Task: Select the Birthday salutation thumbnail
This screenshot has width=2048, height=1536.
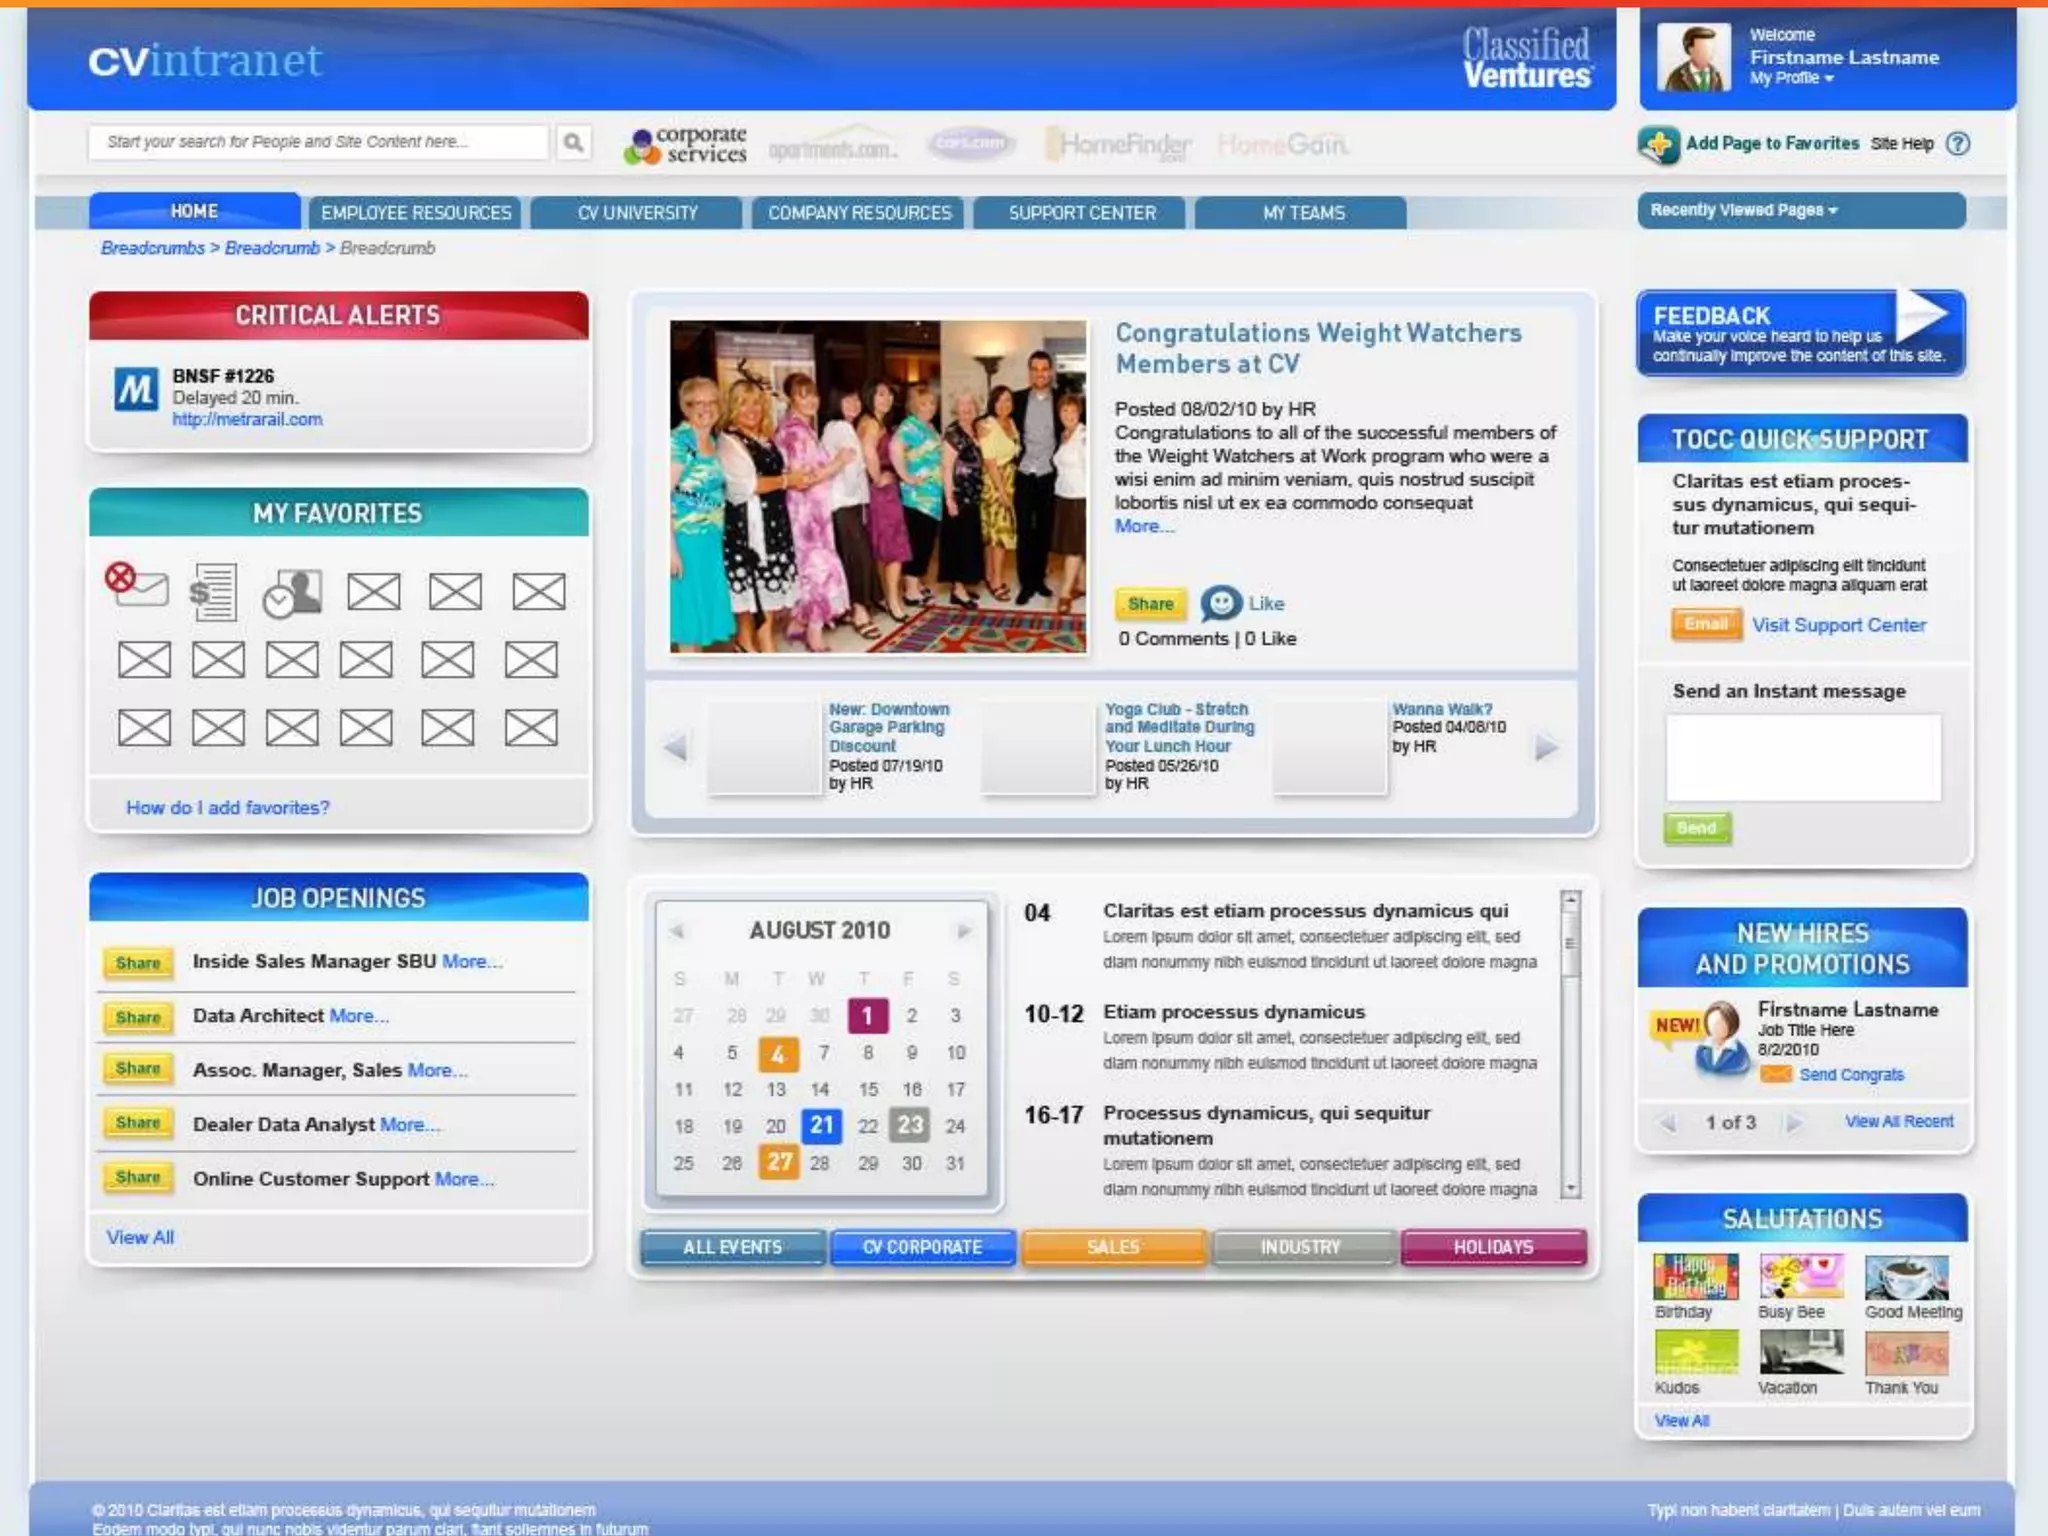Action: pos(1695,1277)
